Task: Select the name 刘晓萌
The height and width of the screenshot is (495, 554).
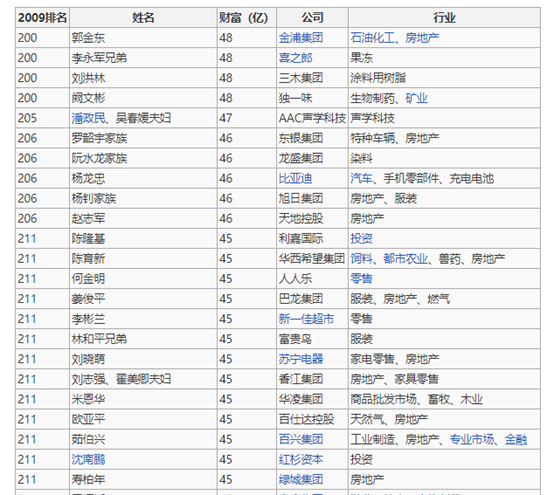Action: pyautogui.click(x=88, y=359)
